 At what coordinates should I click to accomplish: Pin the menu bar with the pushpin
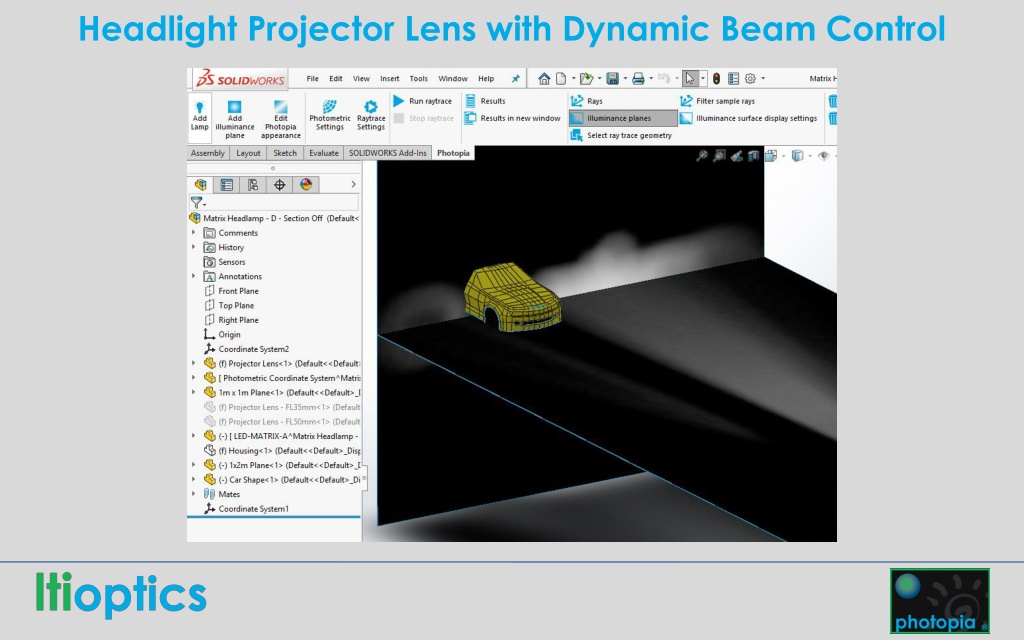coord(515,79)
